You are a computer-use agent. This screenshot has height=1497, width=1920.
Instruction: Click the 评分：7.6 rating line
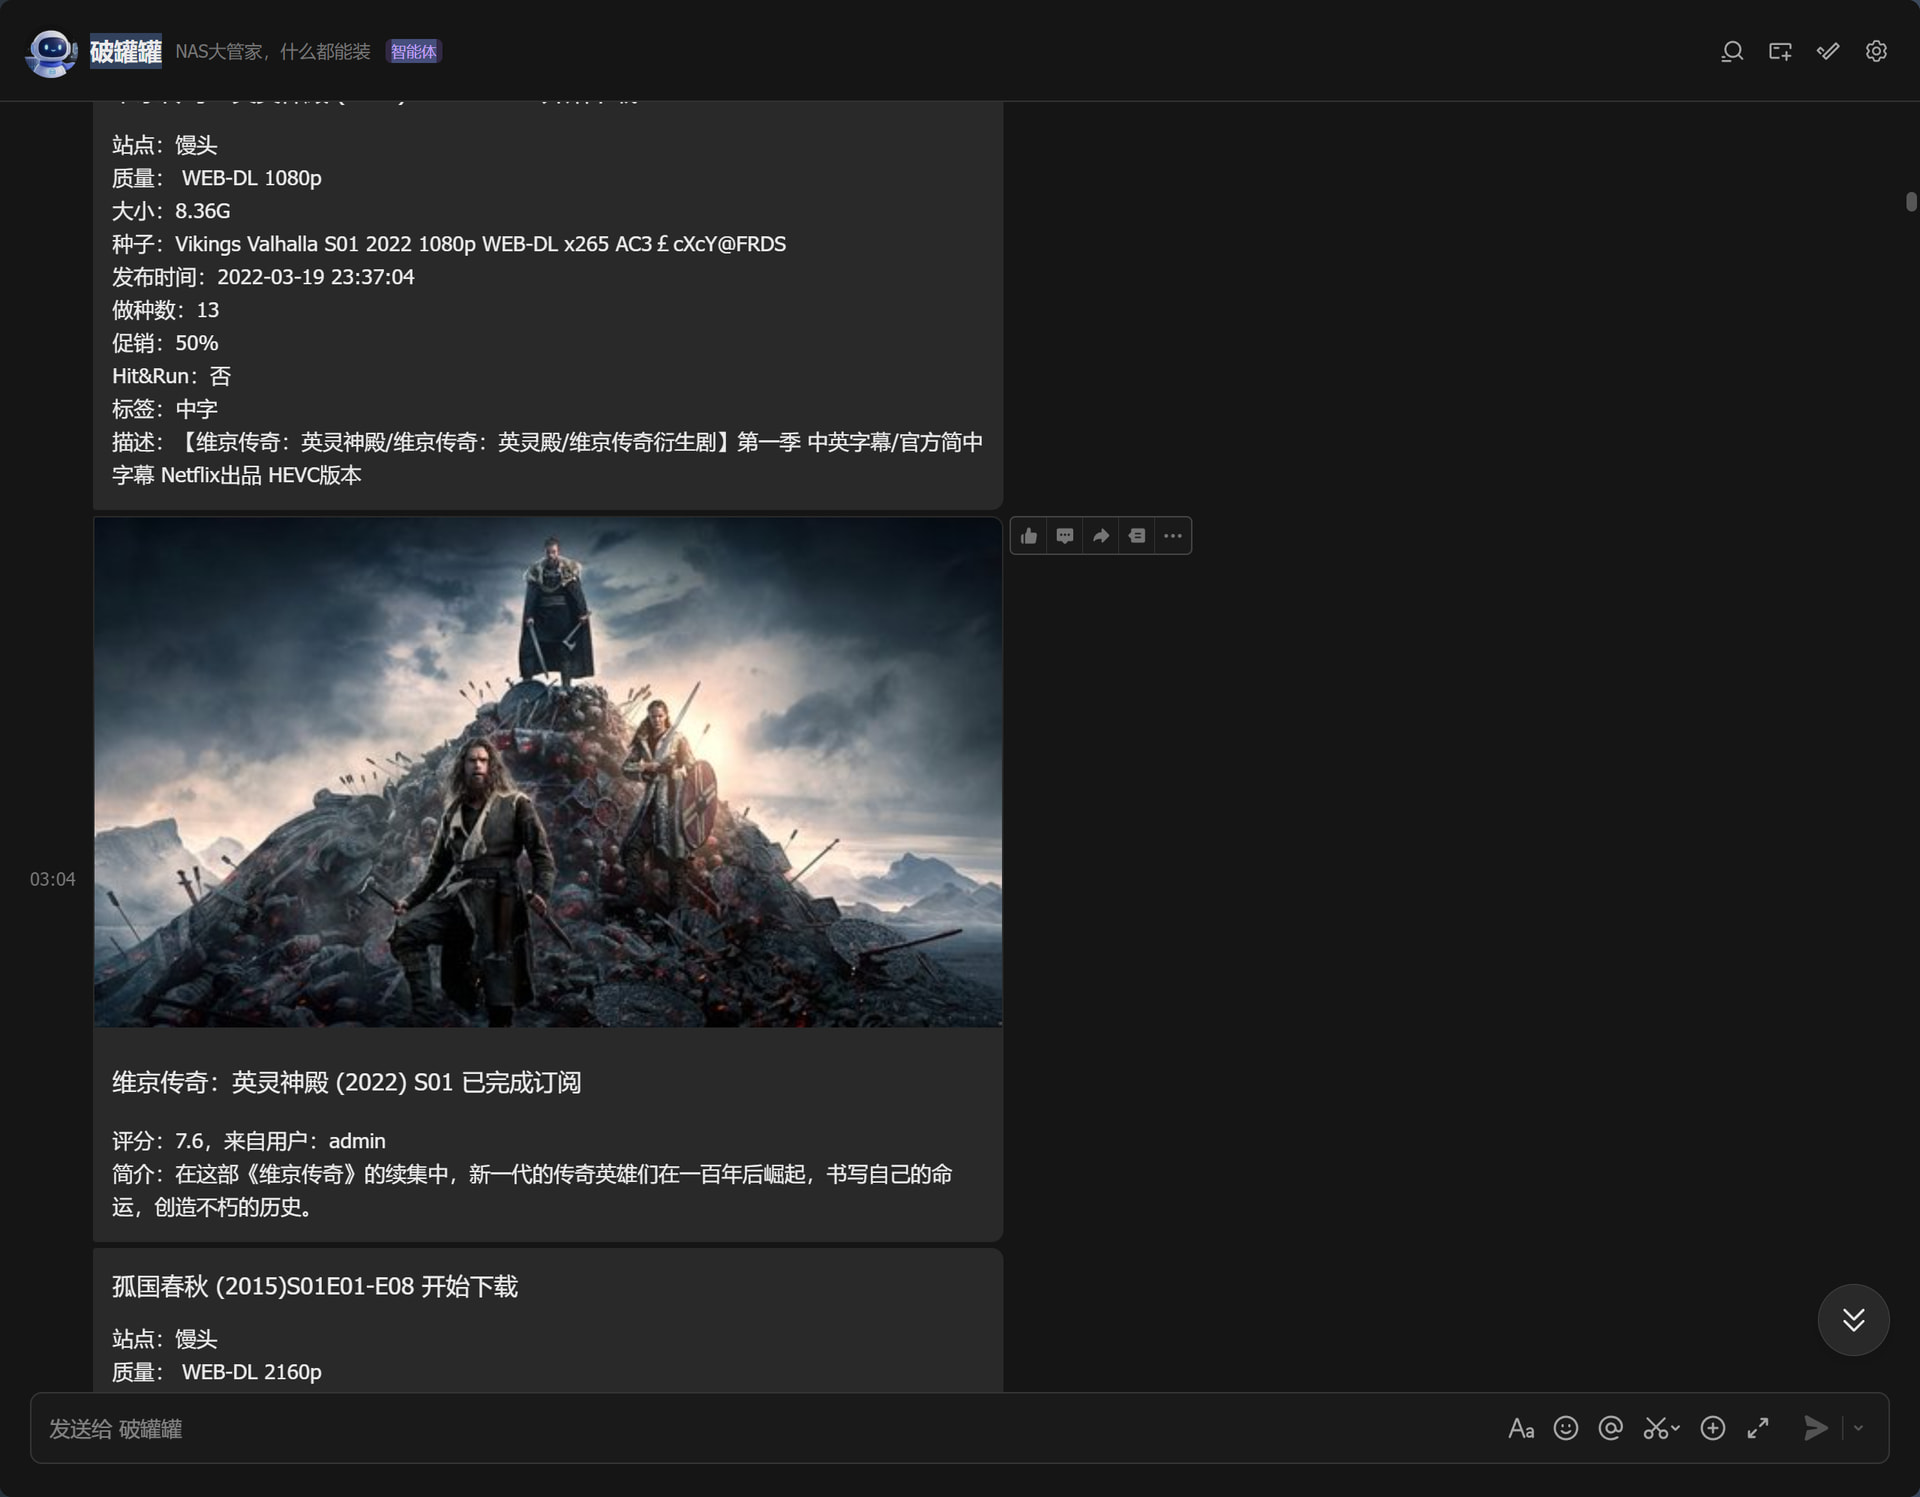(249, 1142)
